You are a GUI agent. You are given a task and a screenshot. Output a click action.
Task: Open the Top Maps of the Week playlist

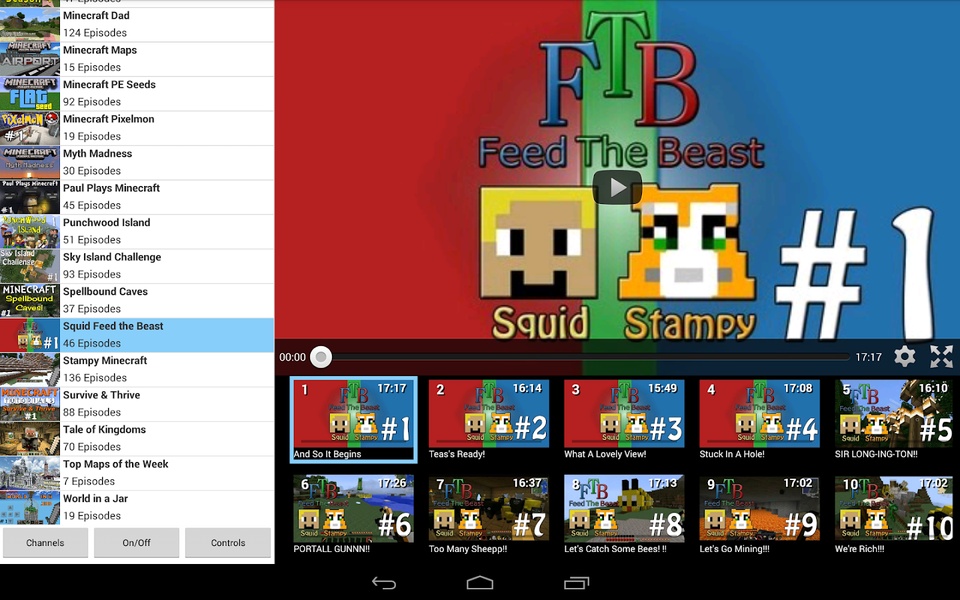137,473
